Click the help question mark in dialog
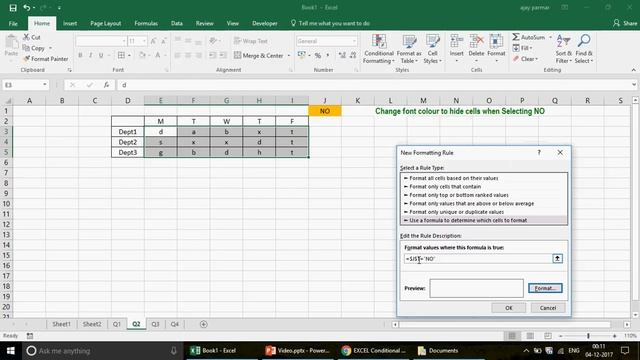 [539, 152]
